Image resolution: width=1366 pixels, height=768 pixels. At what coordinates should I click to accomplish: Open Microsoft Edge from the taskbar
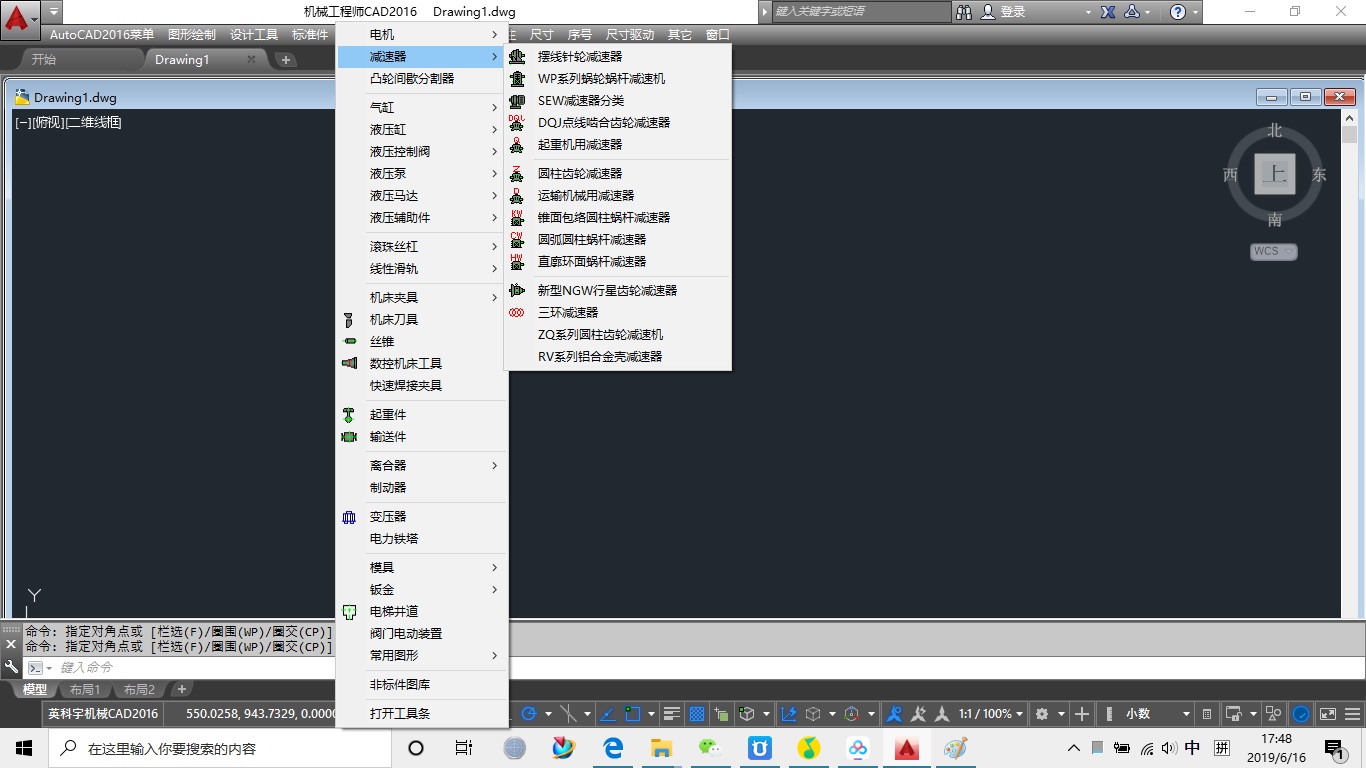(612, 748)
